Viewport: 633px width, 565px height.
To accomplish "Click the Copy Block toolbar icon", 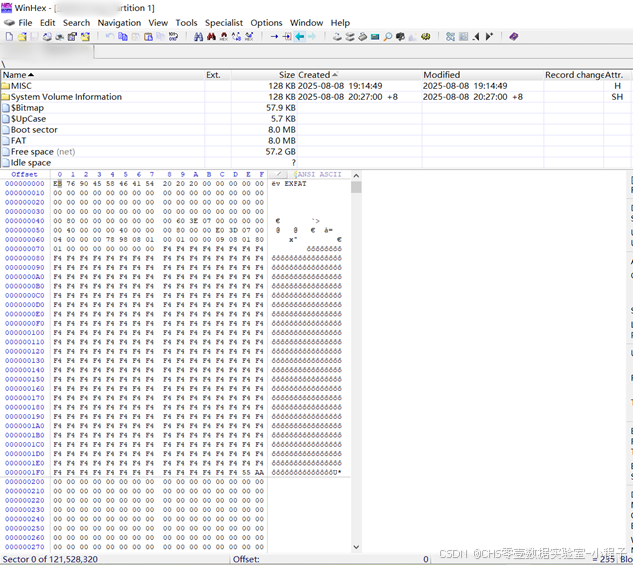I will tap(122, 37).
